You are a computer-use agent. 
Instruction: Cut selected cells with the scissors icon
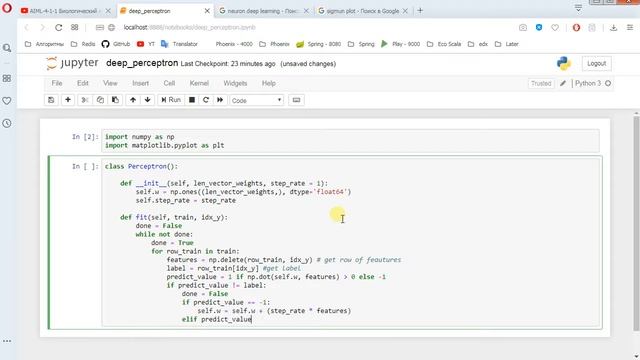85,100
